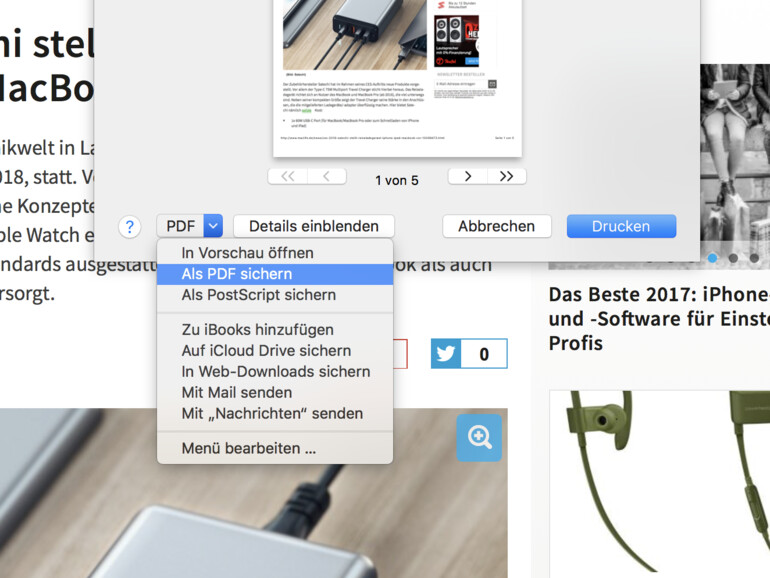Choose Als PDF sichern
Viewport: 770px width, 578px height.
tap(275, 274)
